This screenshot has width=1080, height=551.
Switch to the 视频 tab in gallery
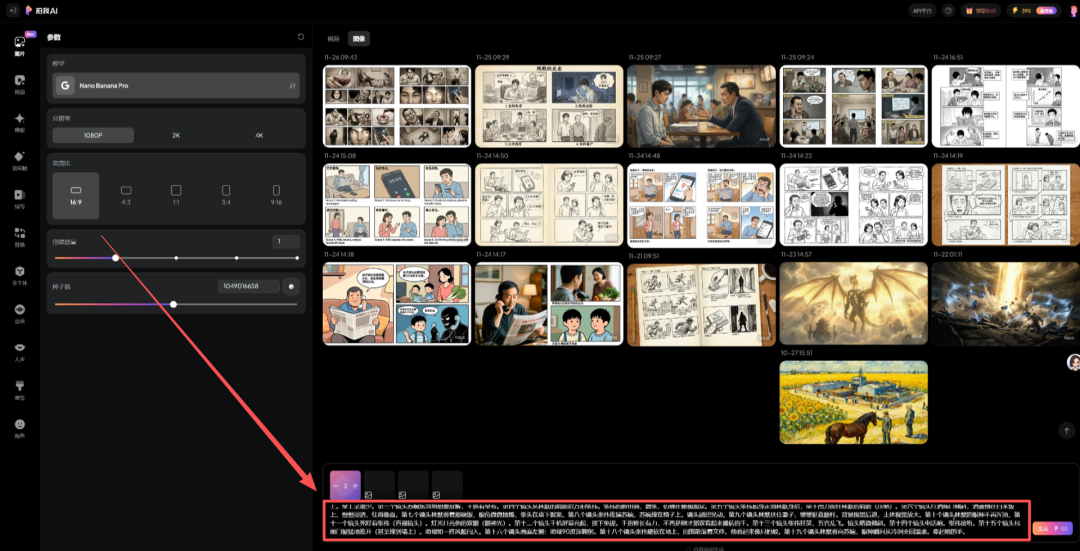tap(334, 38)
